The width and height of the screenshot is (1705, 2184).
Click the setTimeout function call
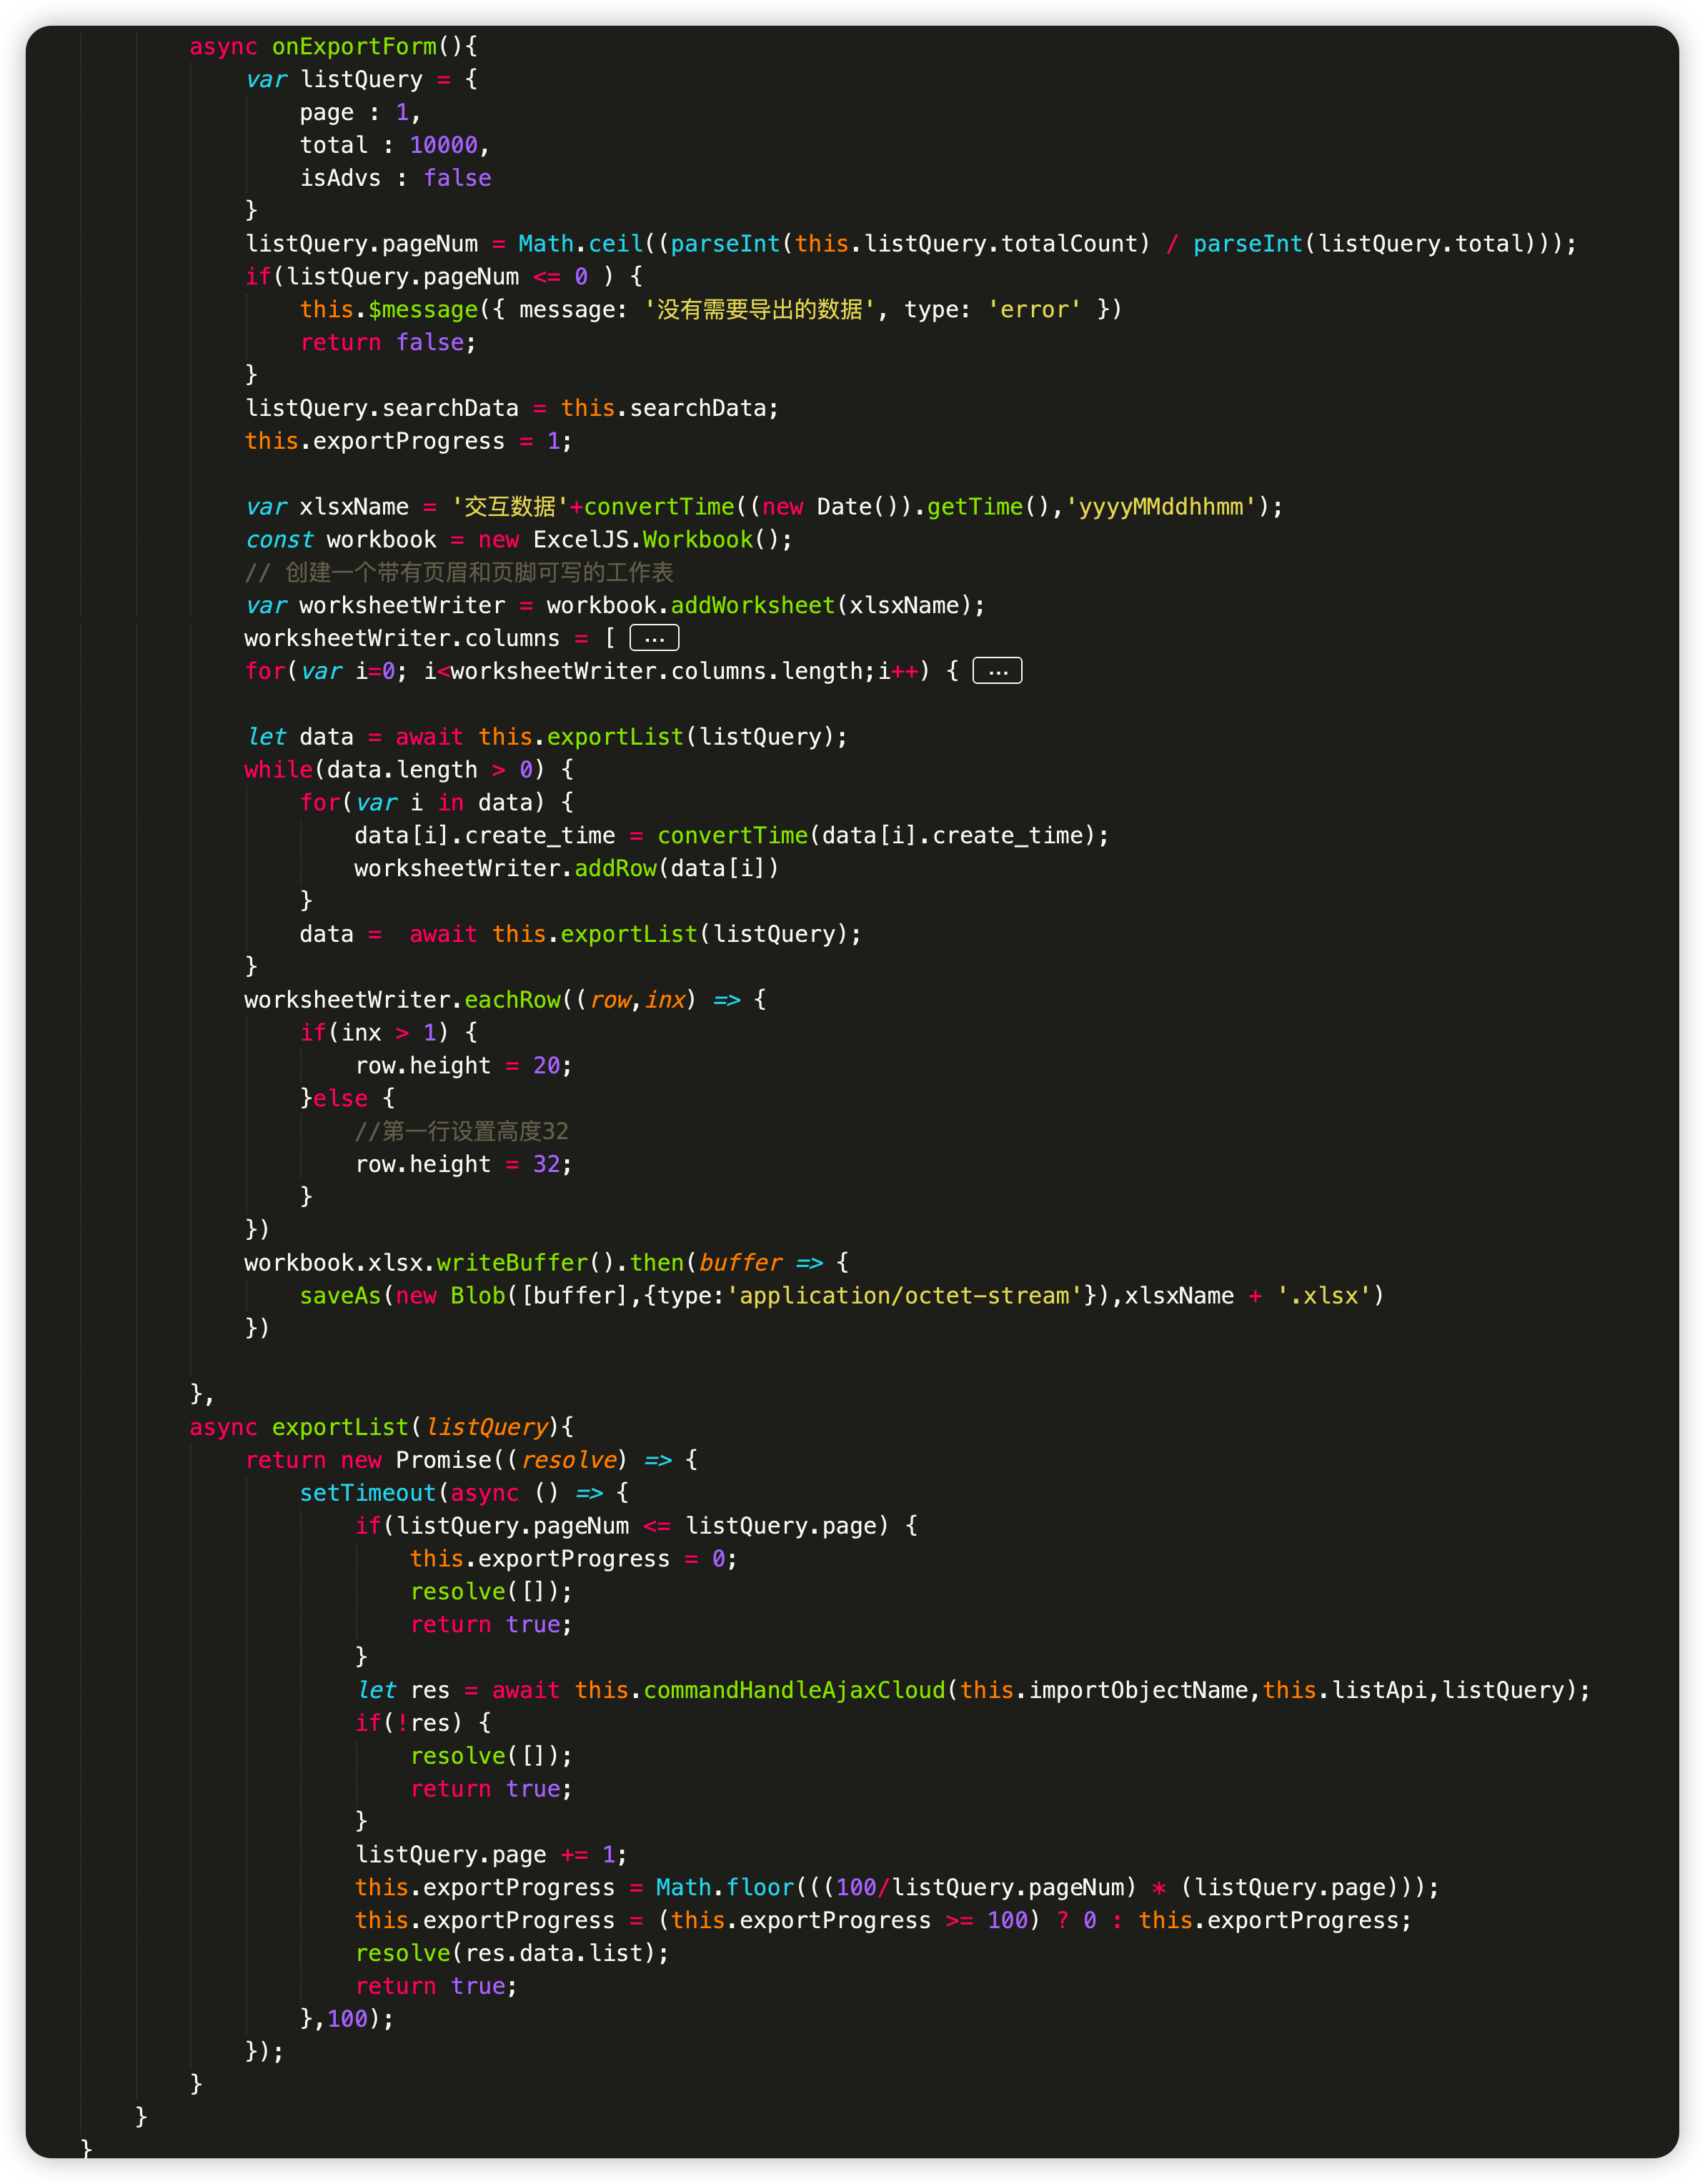[x=368, y=1493]
